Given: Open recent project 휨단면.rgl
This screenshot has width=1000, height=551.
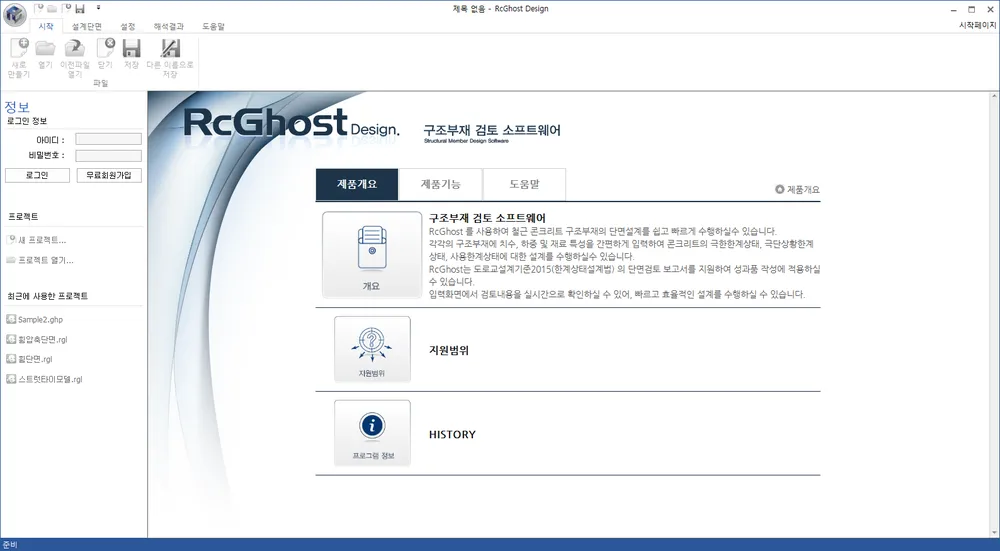Looking at the screenshot, I should pyautogui.click(x=35, y=359).
